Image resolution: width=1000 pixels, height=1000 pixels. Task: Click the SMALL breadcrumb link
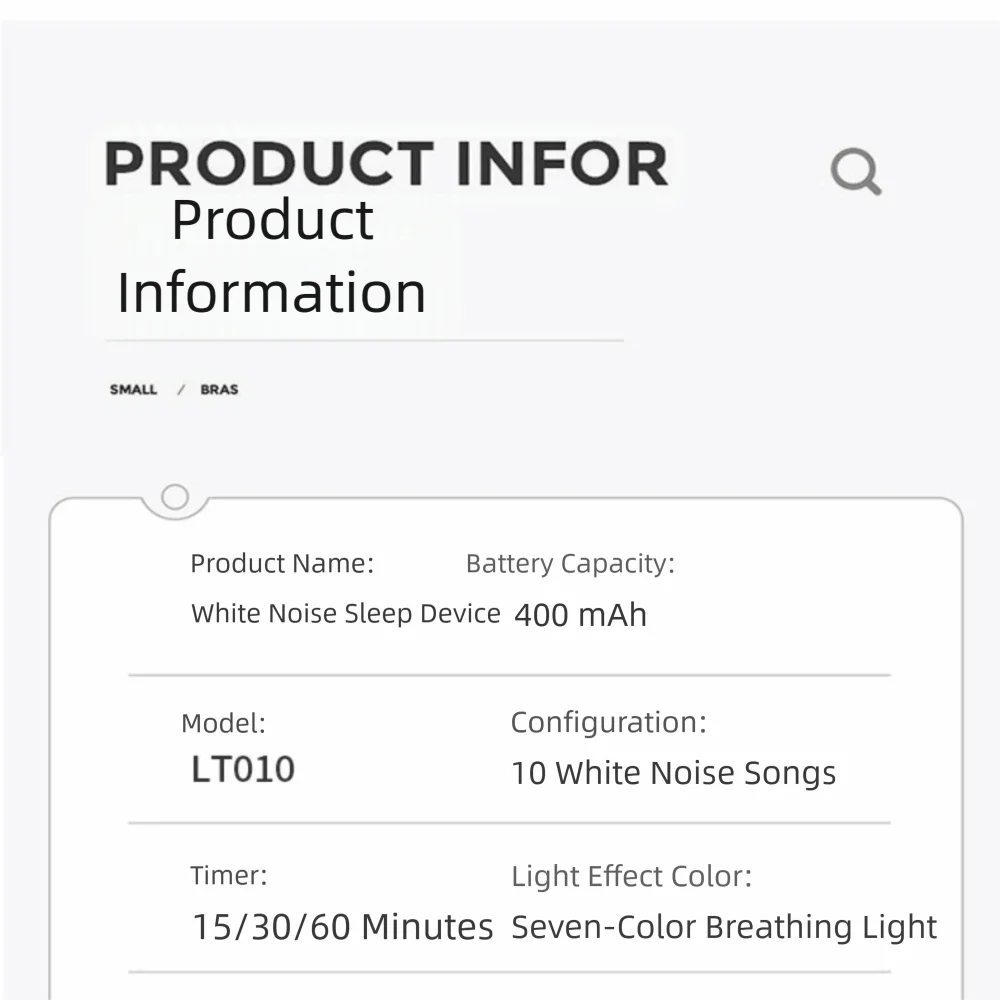133,390
